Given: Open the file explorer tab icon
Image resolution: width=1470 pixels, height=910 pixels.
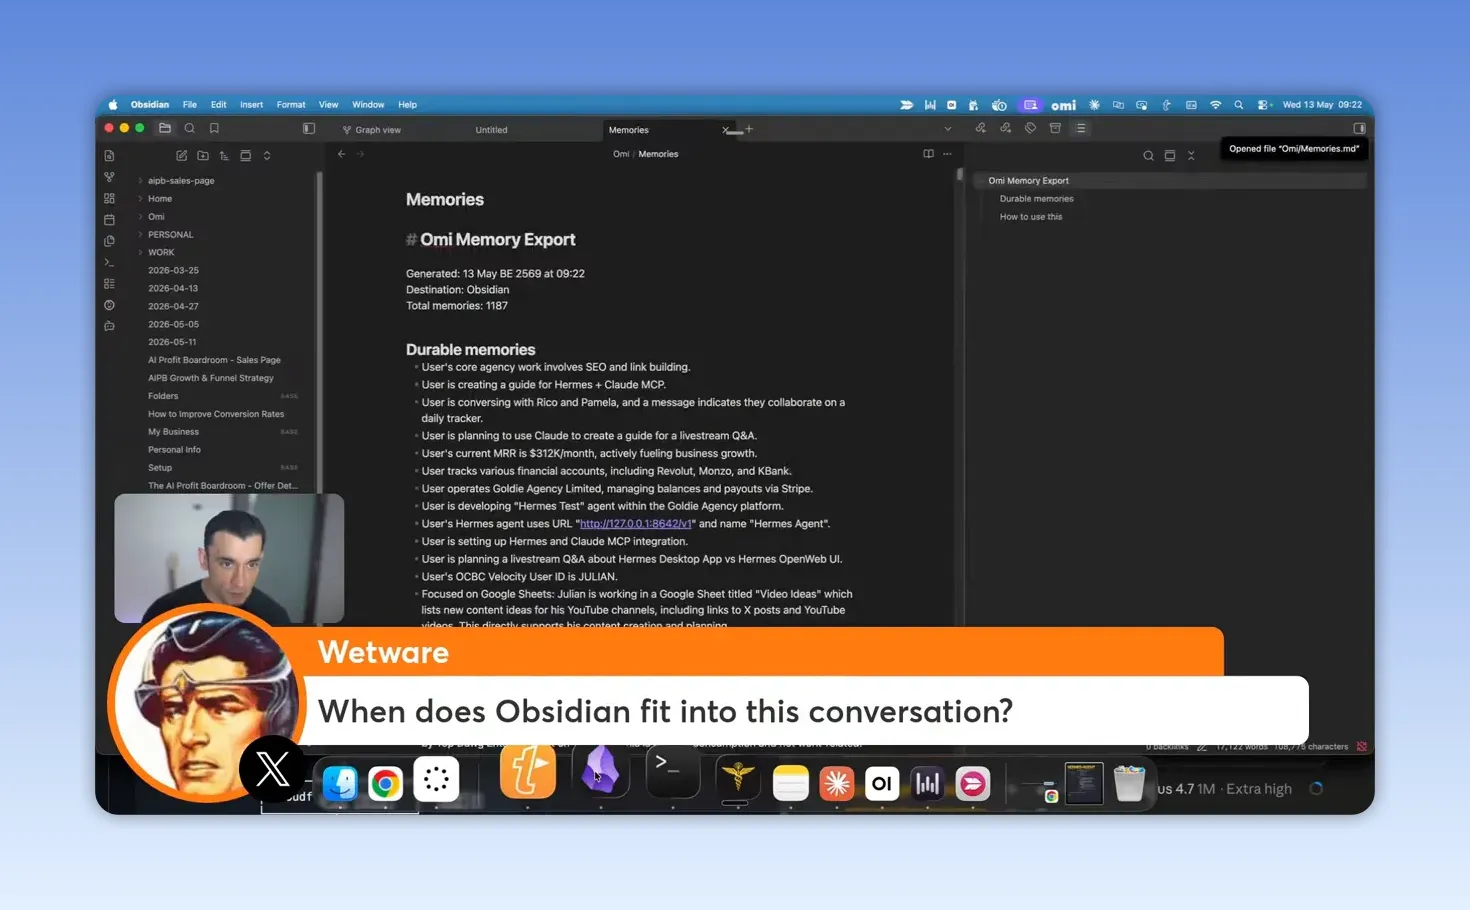Looking at the screenshot, I should point(165,128).
